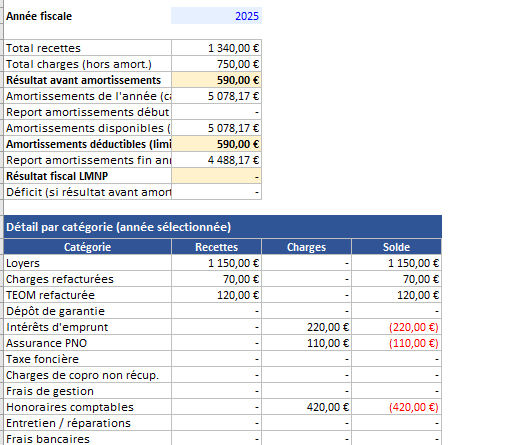
Task: Select the 'Assurance PNO' category cell
Action: point(88,343)
